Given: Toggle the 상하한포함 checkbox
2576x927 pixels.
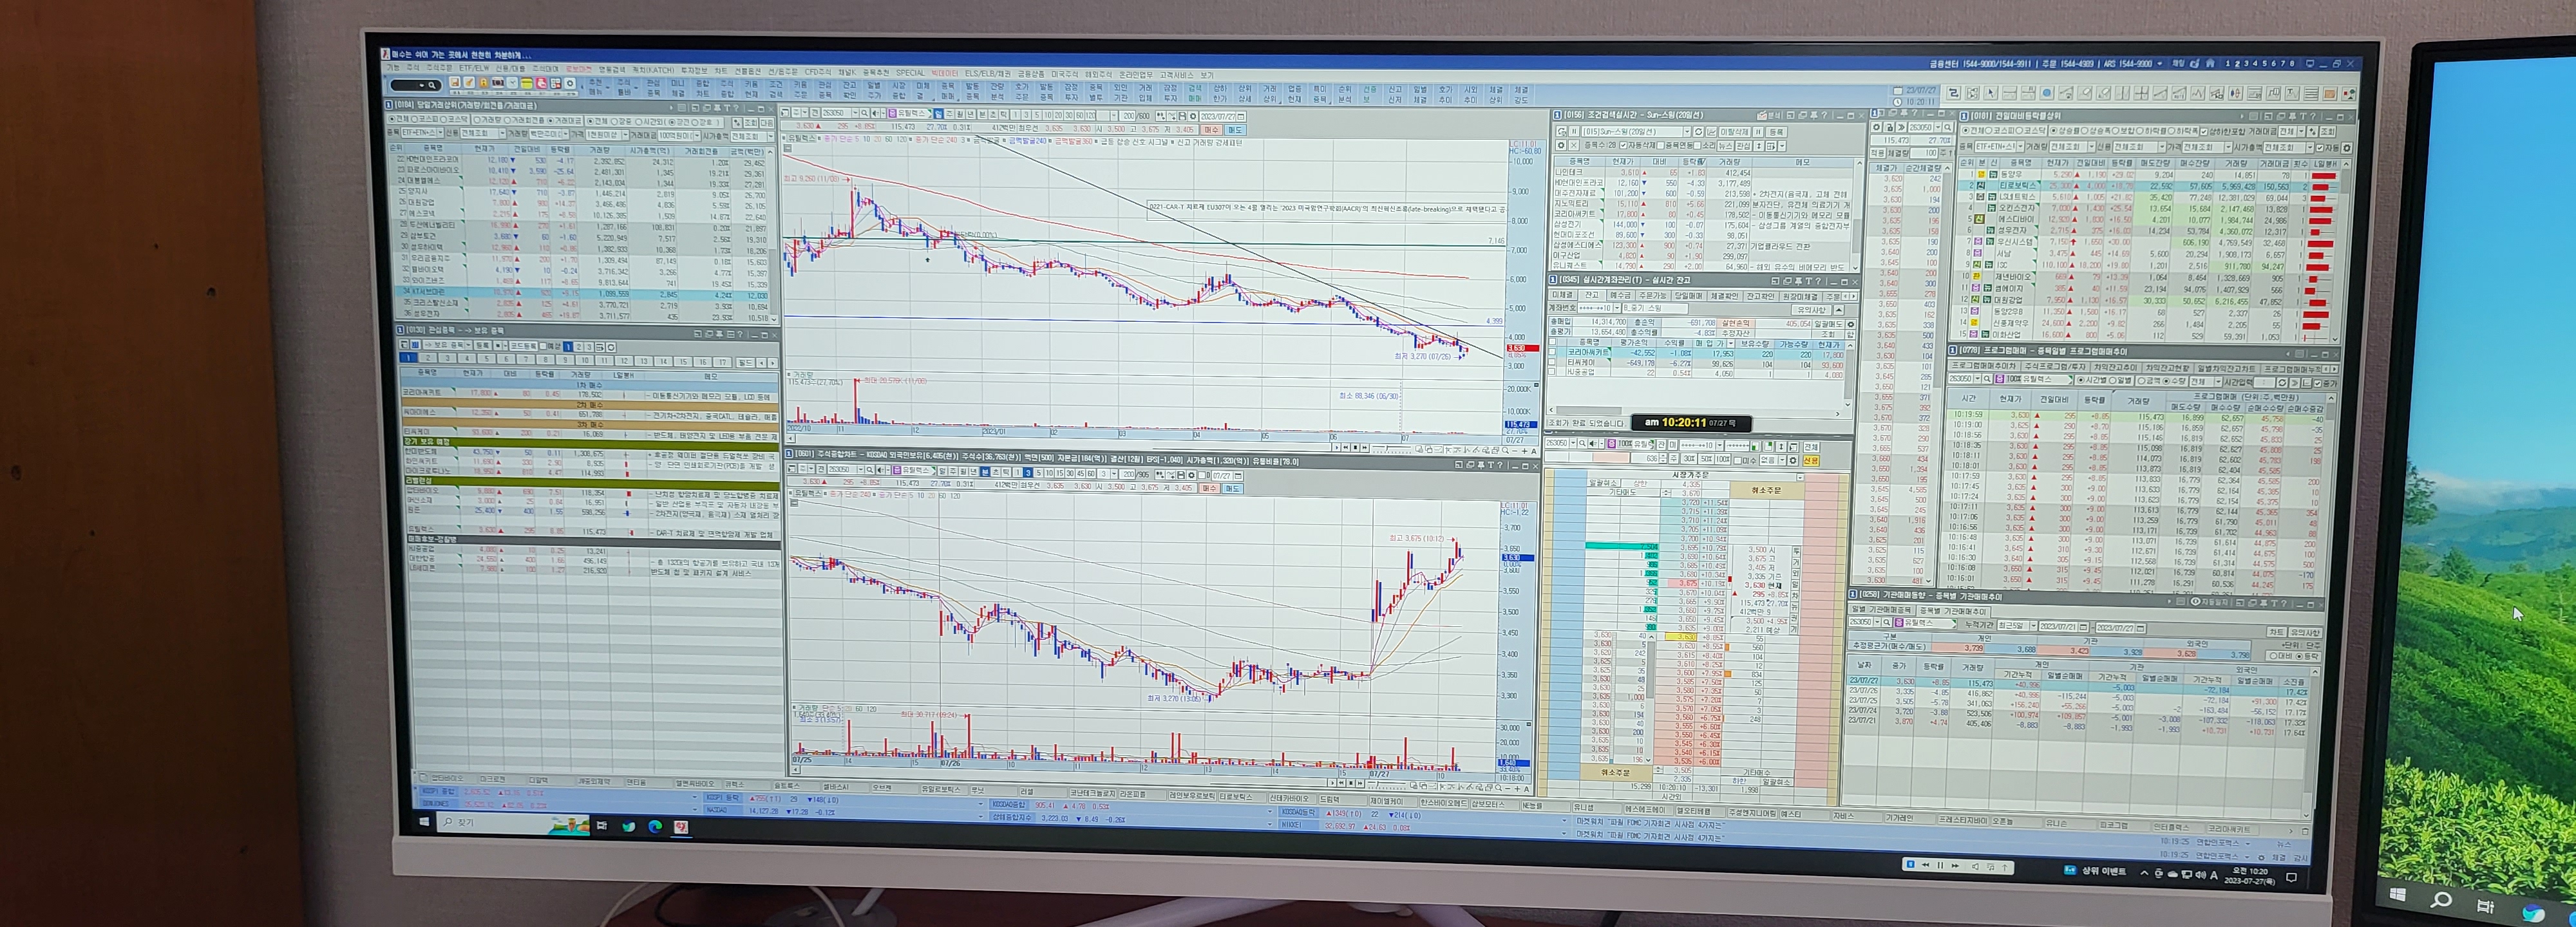Looking at the screenshot, I should [2204, 132].
